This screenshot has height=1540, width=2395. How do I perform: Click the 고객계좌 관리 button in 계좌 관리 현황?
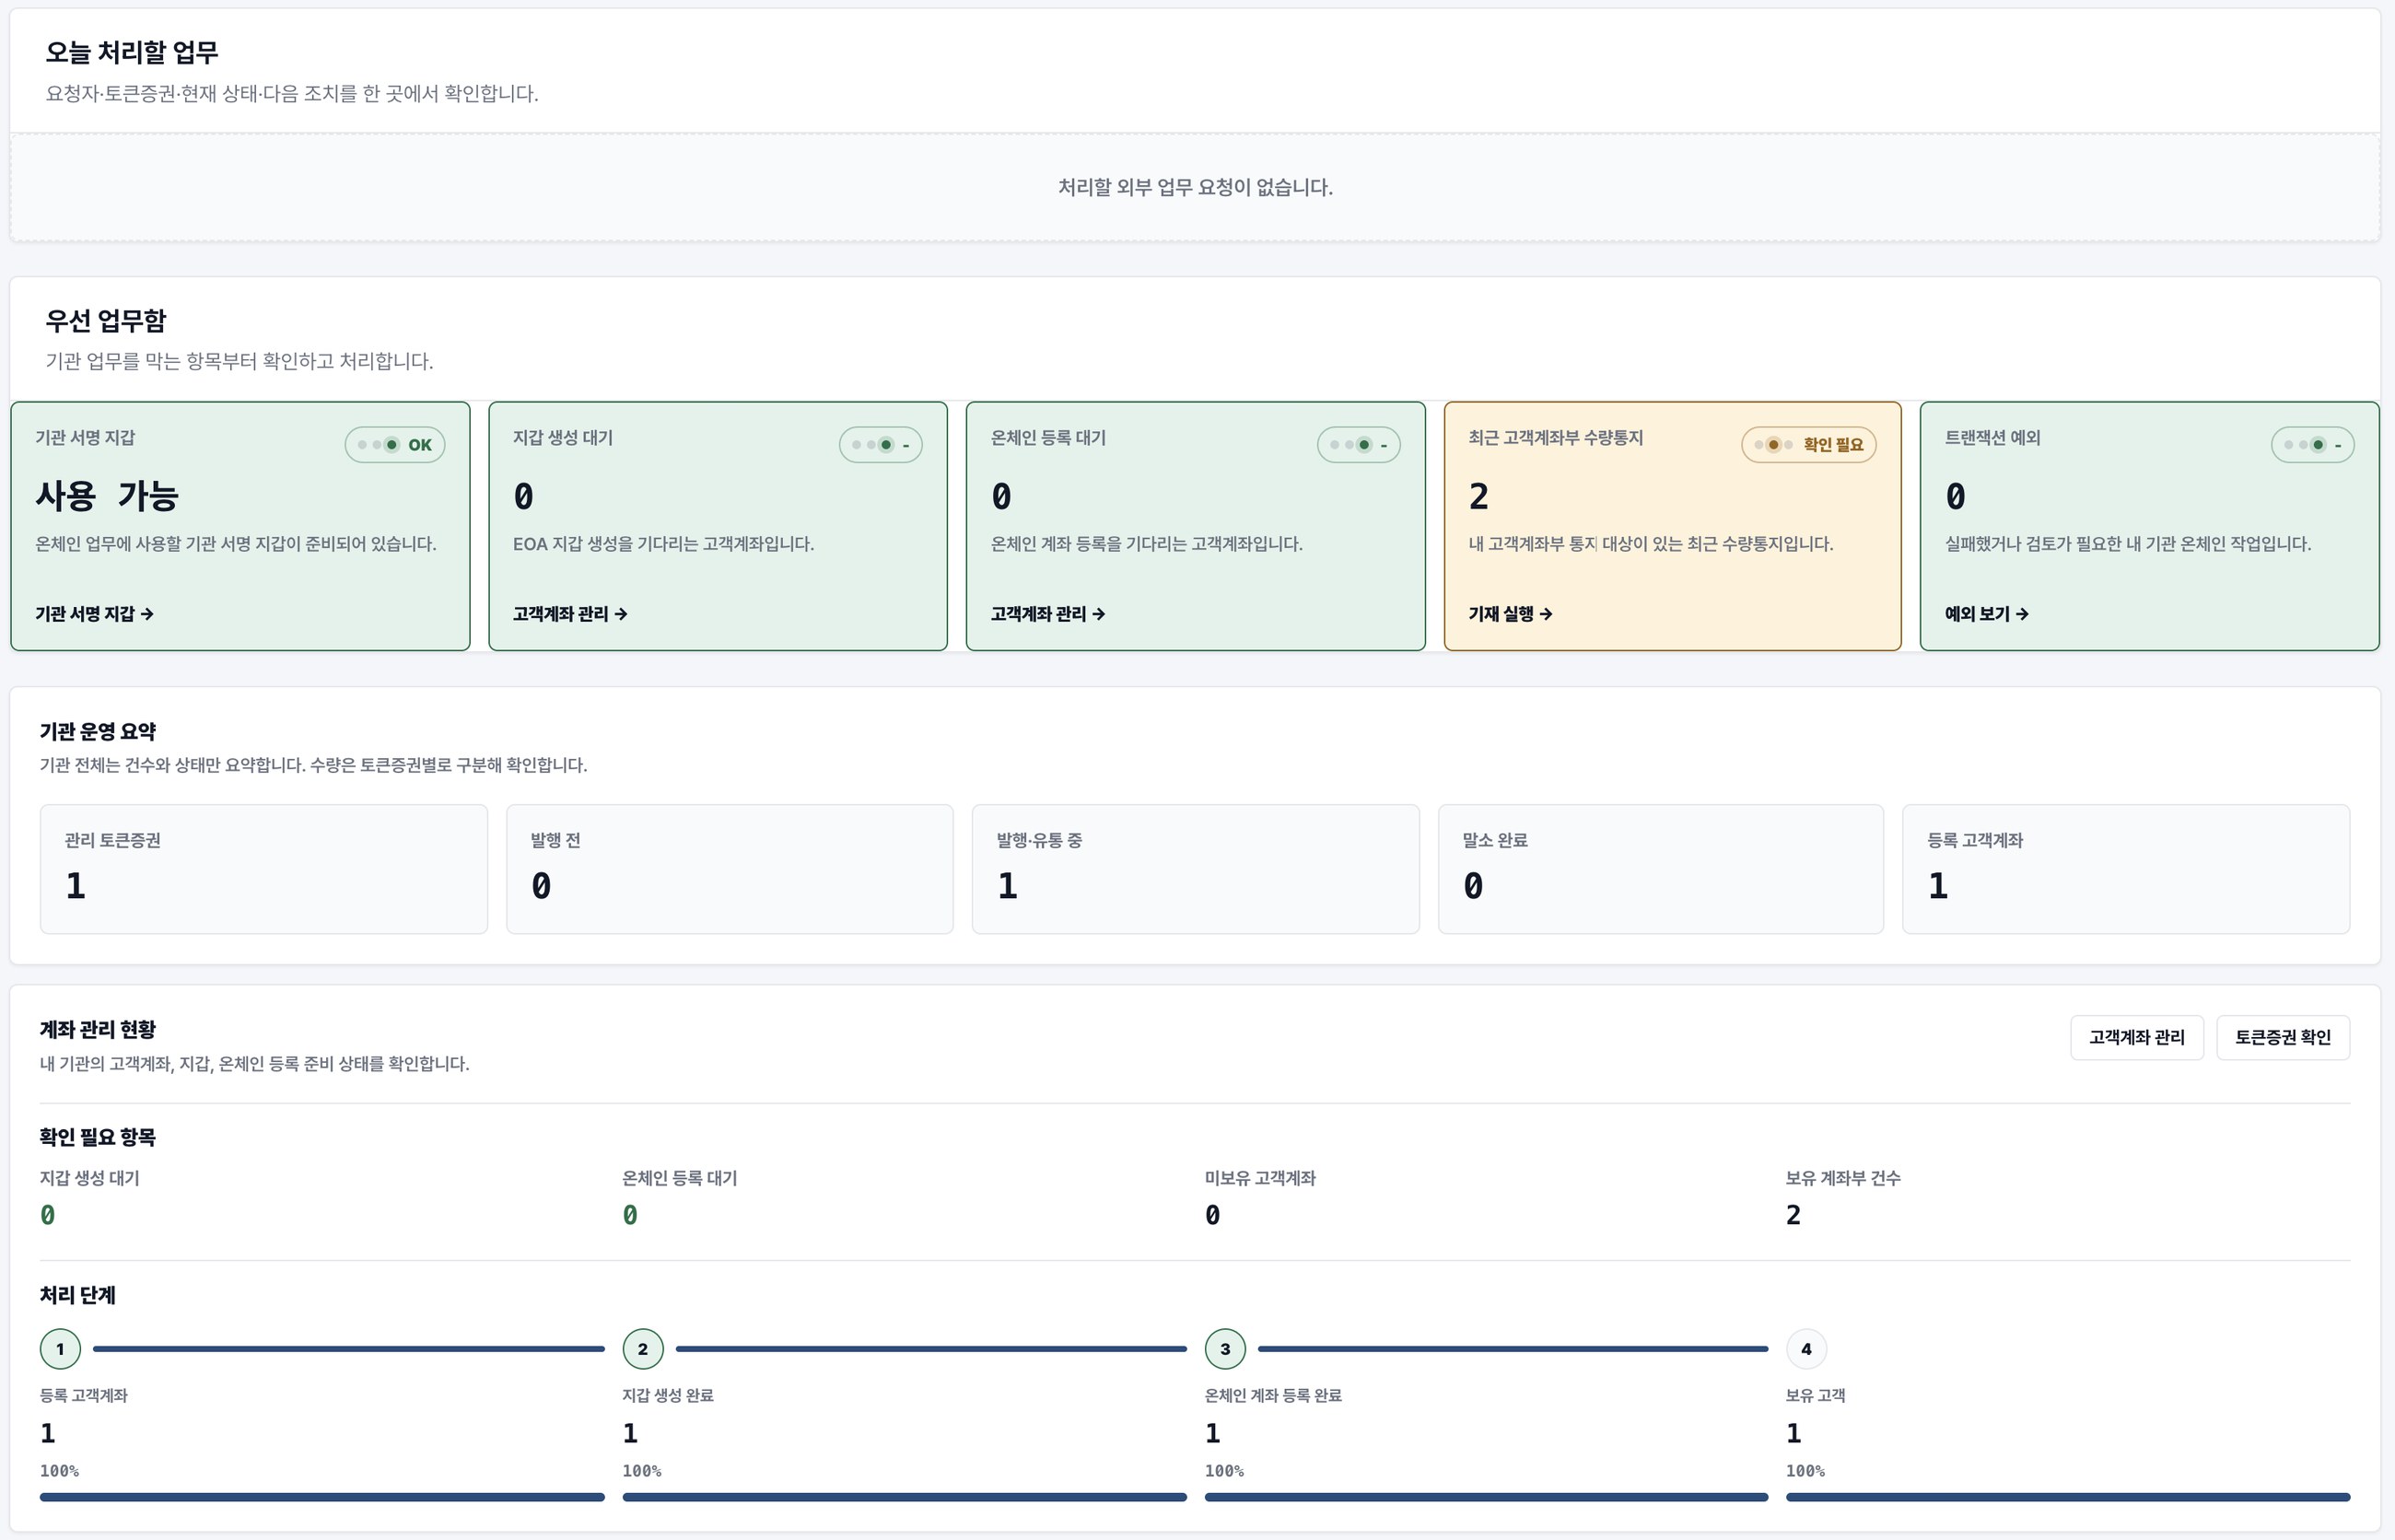click(2136, 1038)
